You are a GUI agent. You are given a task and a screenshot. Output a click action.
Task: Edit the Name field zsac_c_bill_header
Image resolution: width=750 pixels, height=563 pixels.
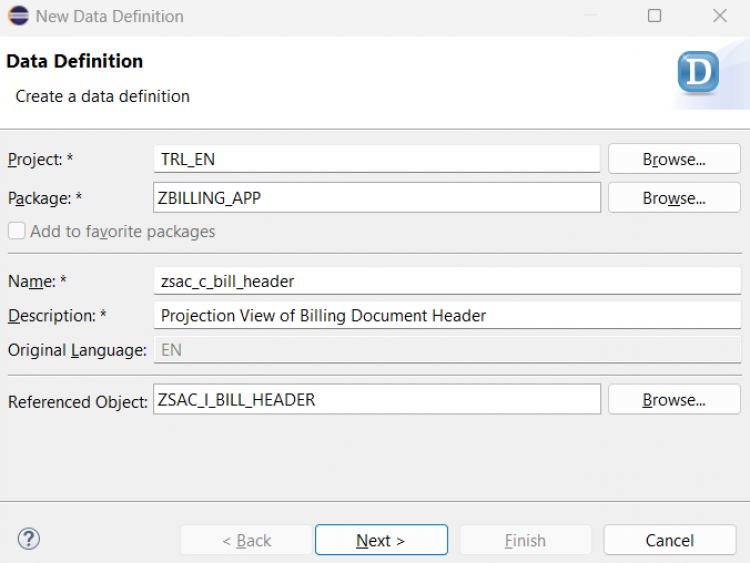[x=446, y=282]
